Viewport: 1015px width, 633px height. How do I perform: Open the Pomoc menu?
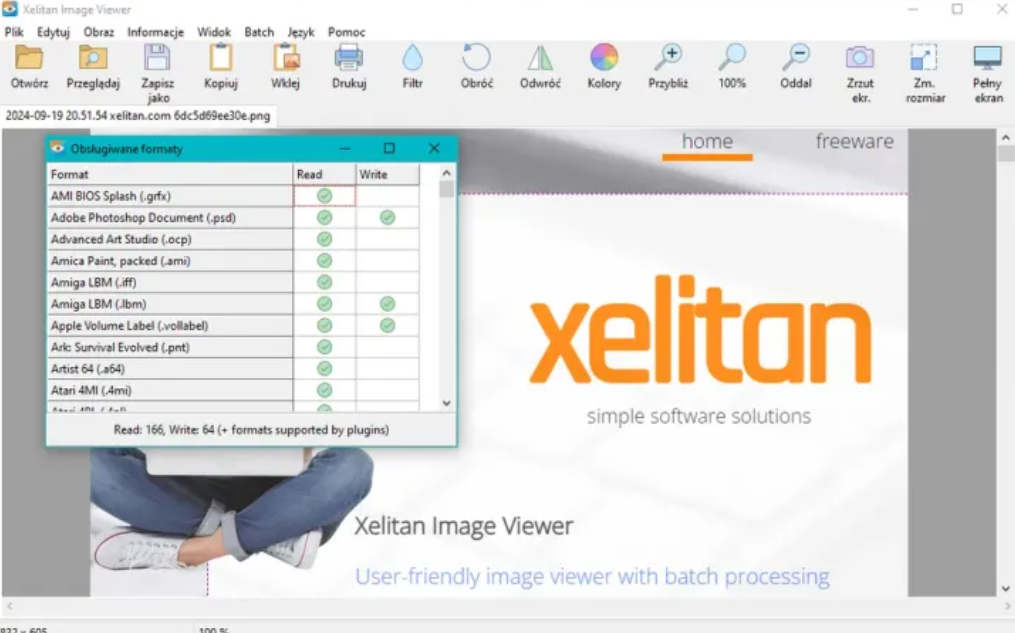click(x=346, y=32)
